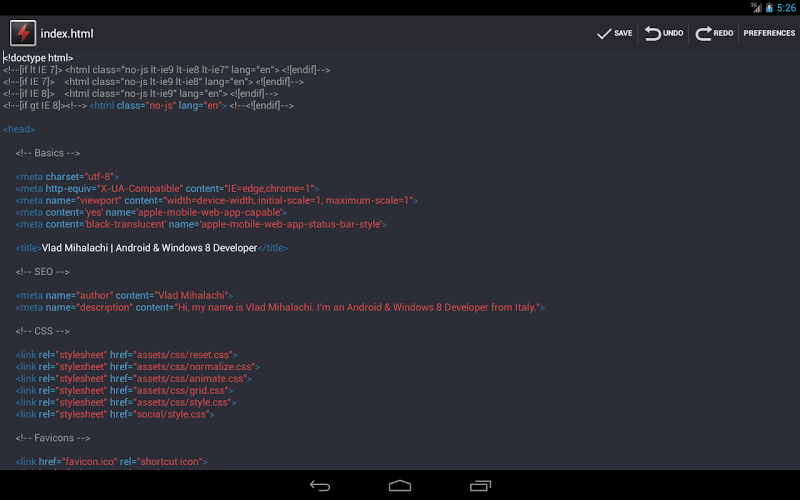Tap the normalize.css stylesheet link line
800x500 pixels.
[138, 367]
